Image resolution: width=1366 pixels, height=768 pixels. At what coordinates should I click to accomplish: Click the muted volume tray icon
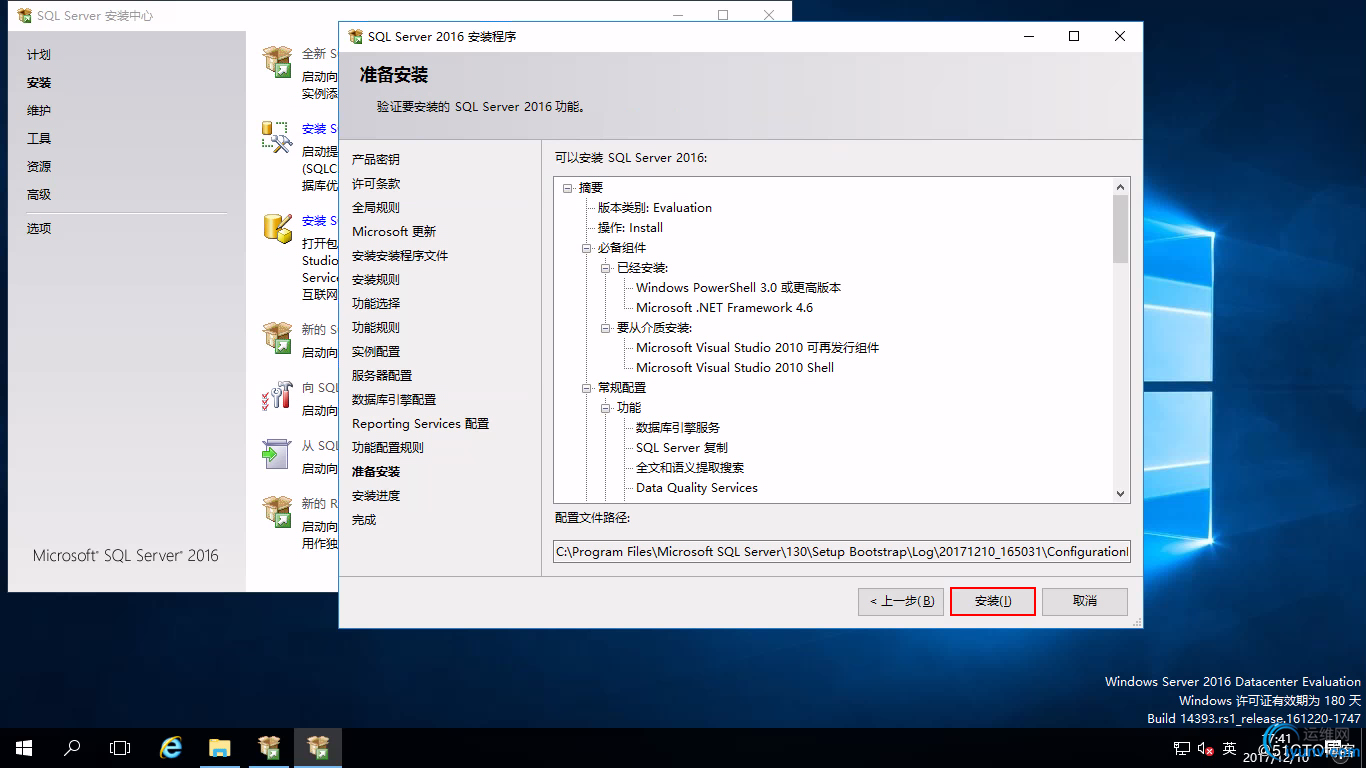[1205, 749]
